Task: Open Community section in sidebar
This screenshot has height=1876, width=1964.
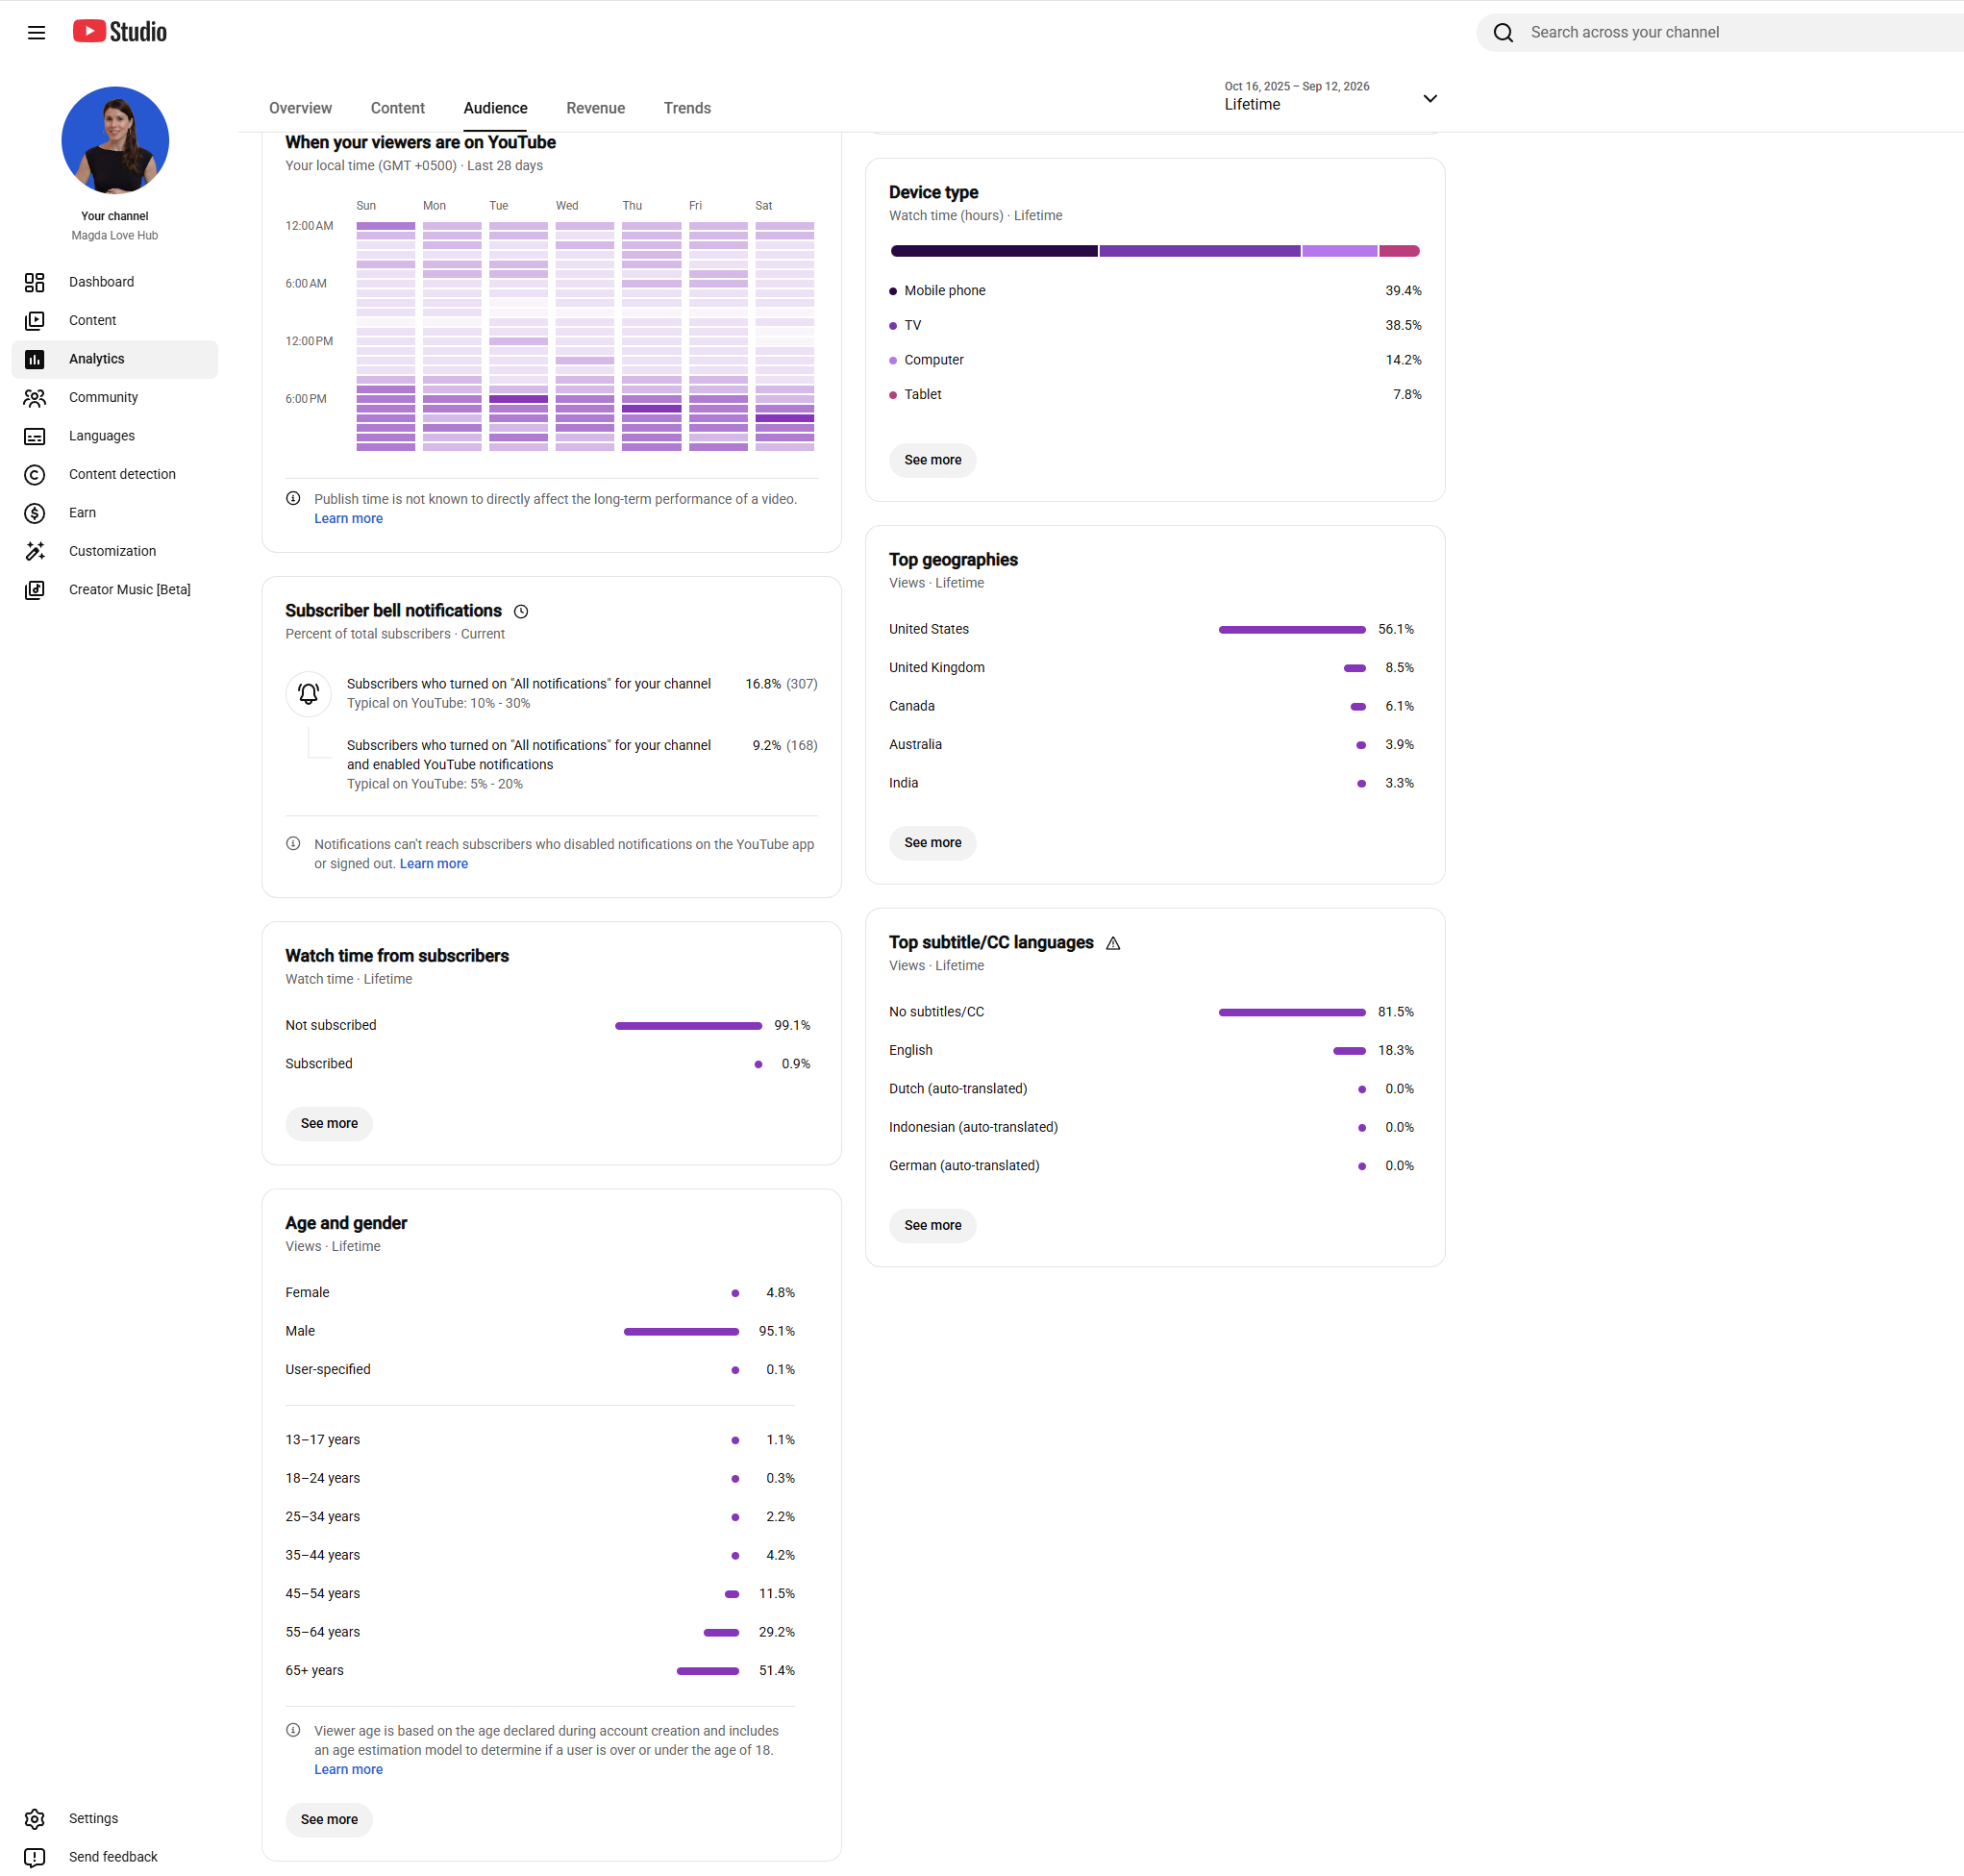Action: 115,397
